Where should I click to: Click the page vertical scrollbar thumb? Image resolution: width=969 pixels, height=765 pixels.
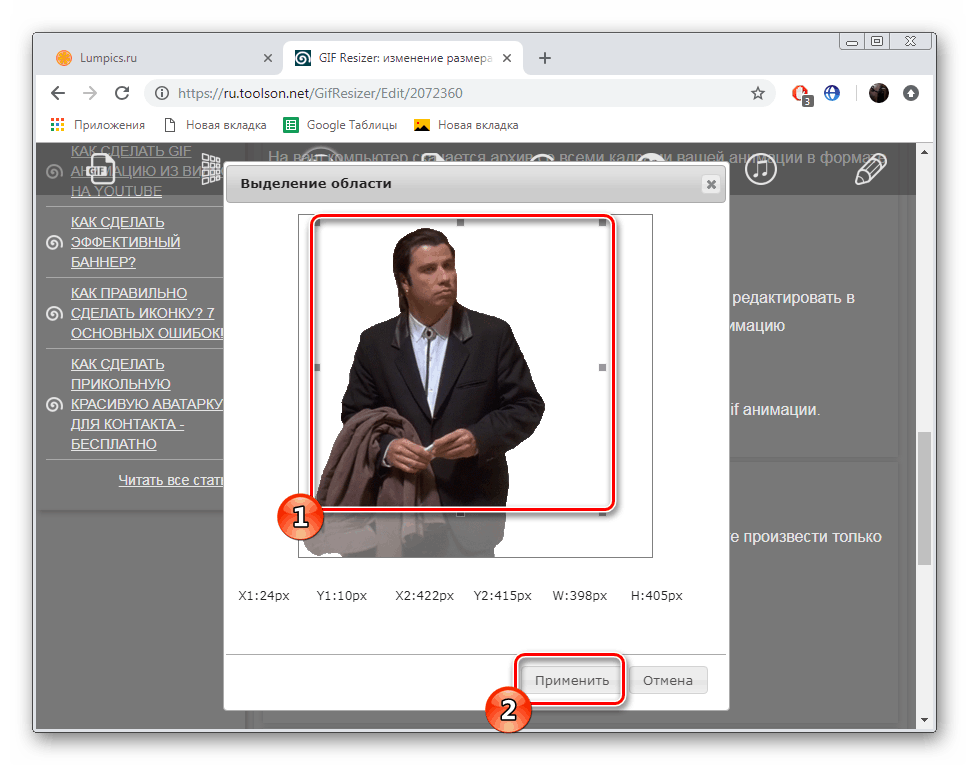[924, 498]
